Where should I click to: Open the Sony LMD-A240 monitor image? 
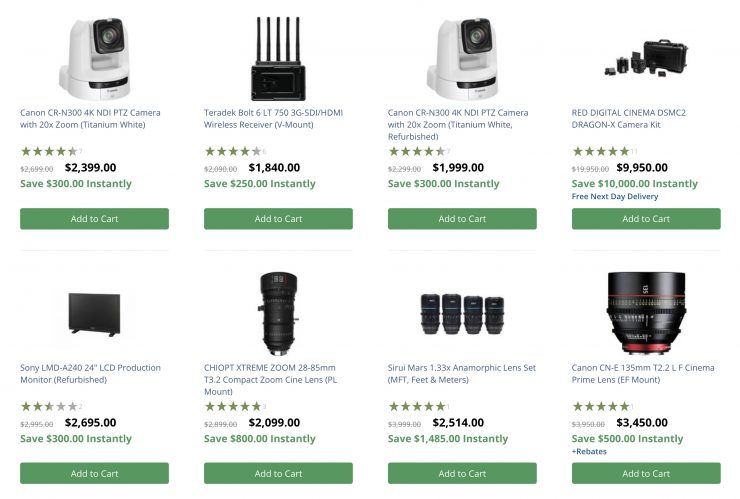coord(94,313)
